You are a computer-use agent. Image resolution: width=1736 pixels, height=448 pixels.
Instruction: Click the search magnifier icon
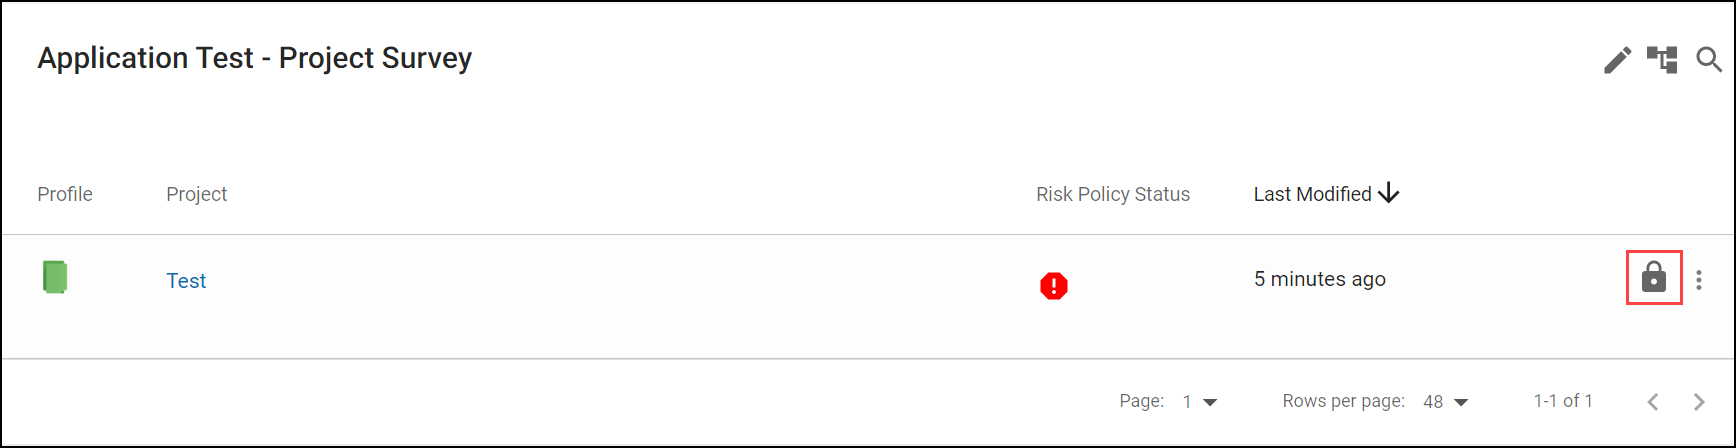click(1709, 60)
